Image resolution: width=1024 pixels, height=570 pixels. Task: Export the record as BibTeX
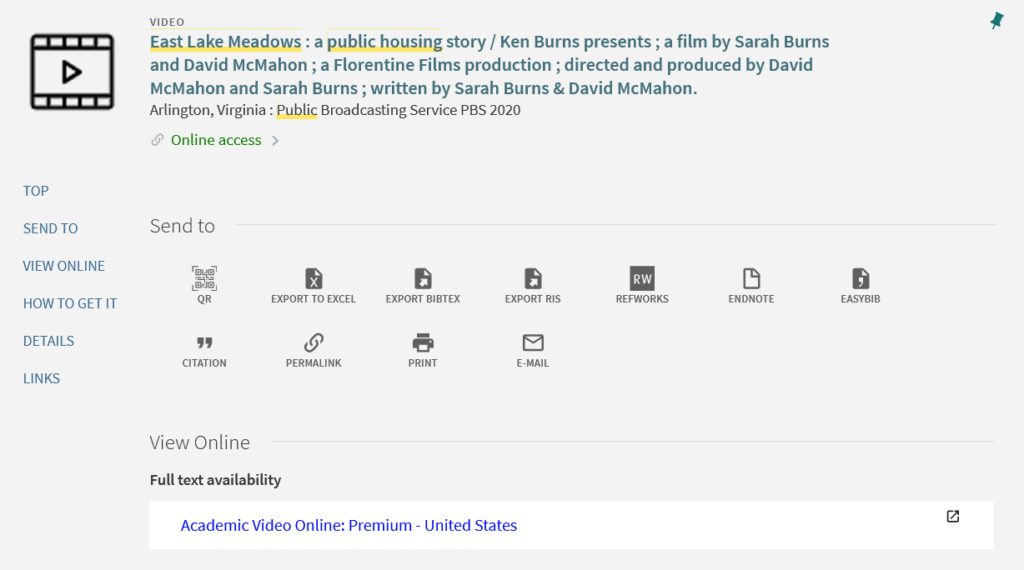[423, 285]
